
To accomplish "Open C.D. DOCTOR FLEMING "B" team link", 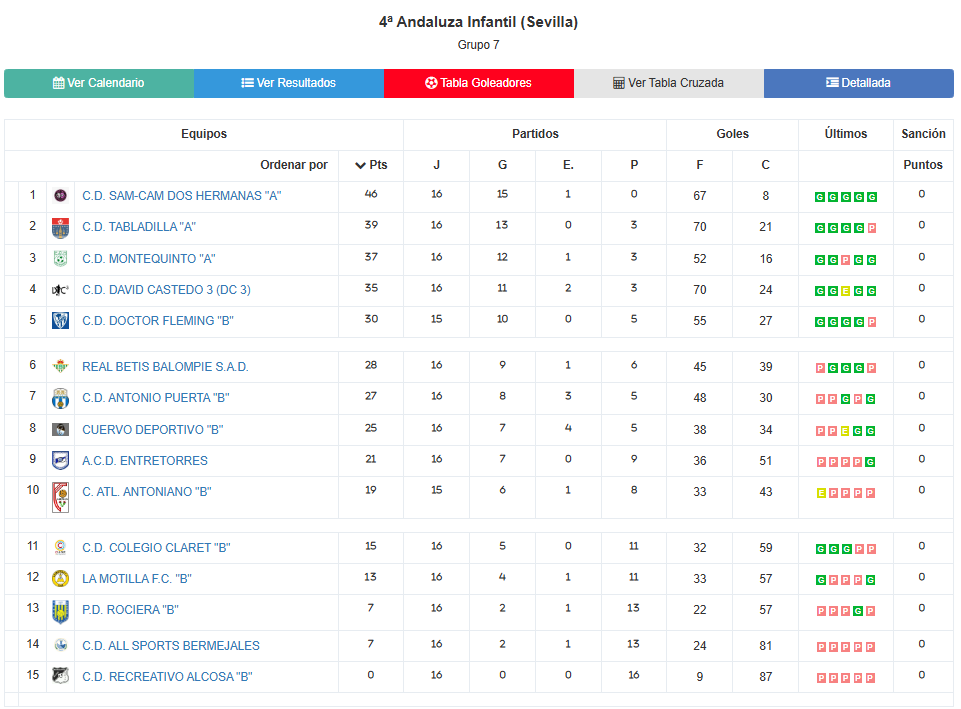I will pyautogui.click(x=158, y=321).
